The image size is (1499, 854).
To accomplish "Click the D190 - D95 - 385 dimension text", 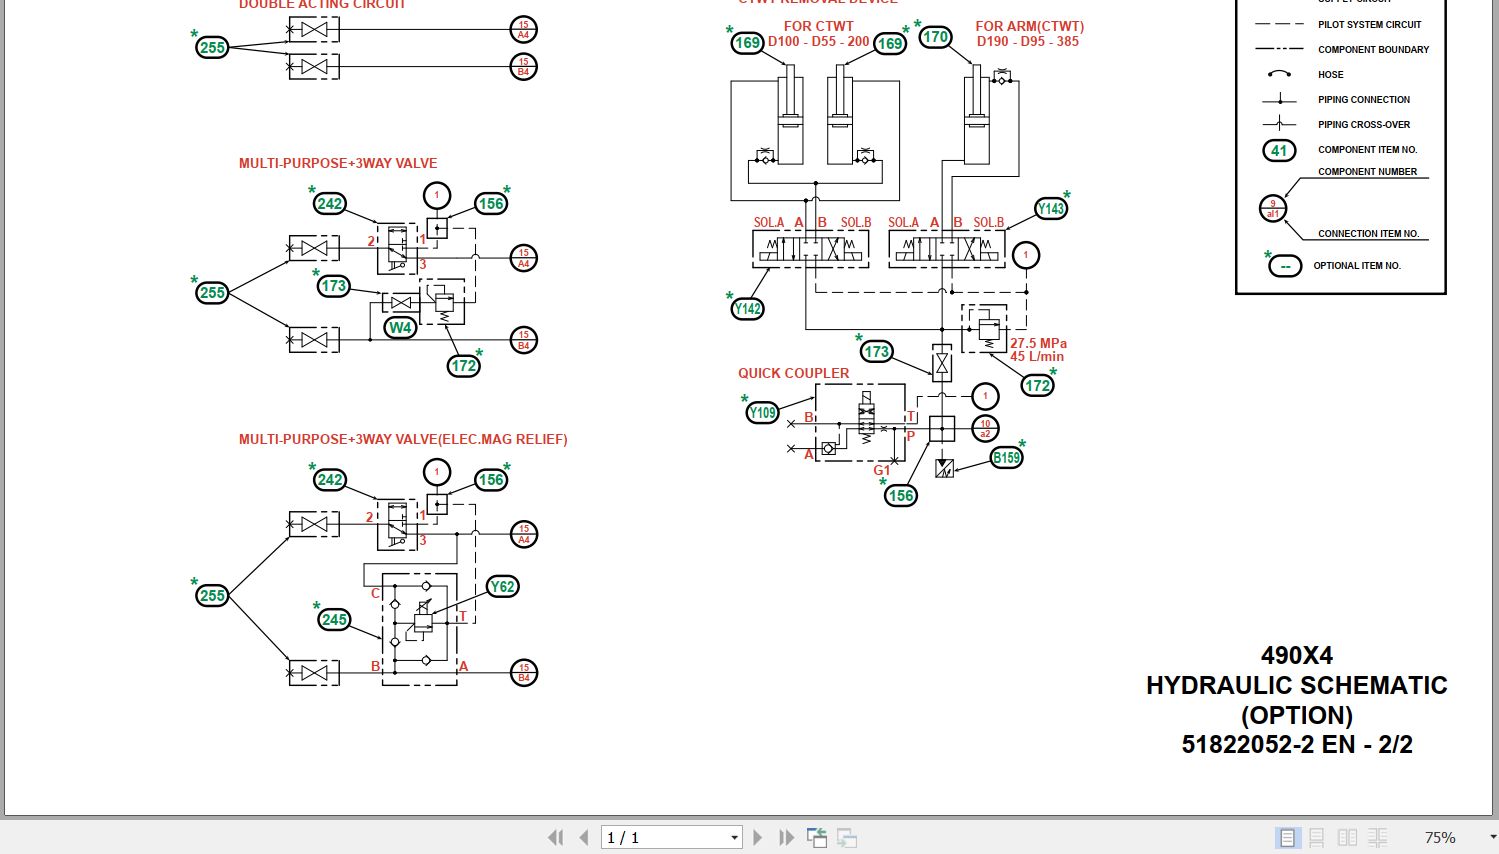I will pos(1028,41).
